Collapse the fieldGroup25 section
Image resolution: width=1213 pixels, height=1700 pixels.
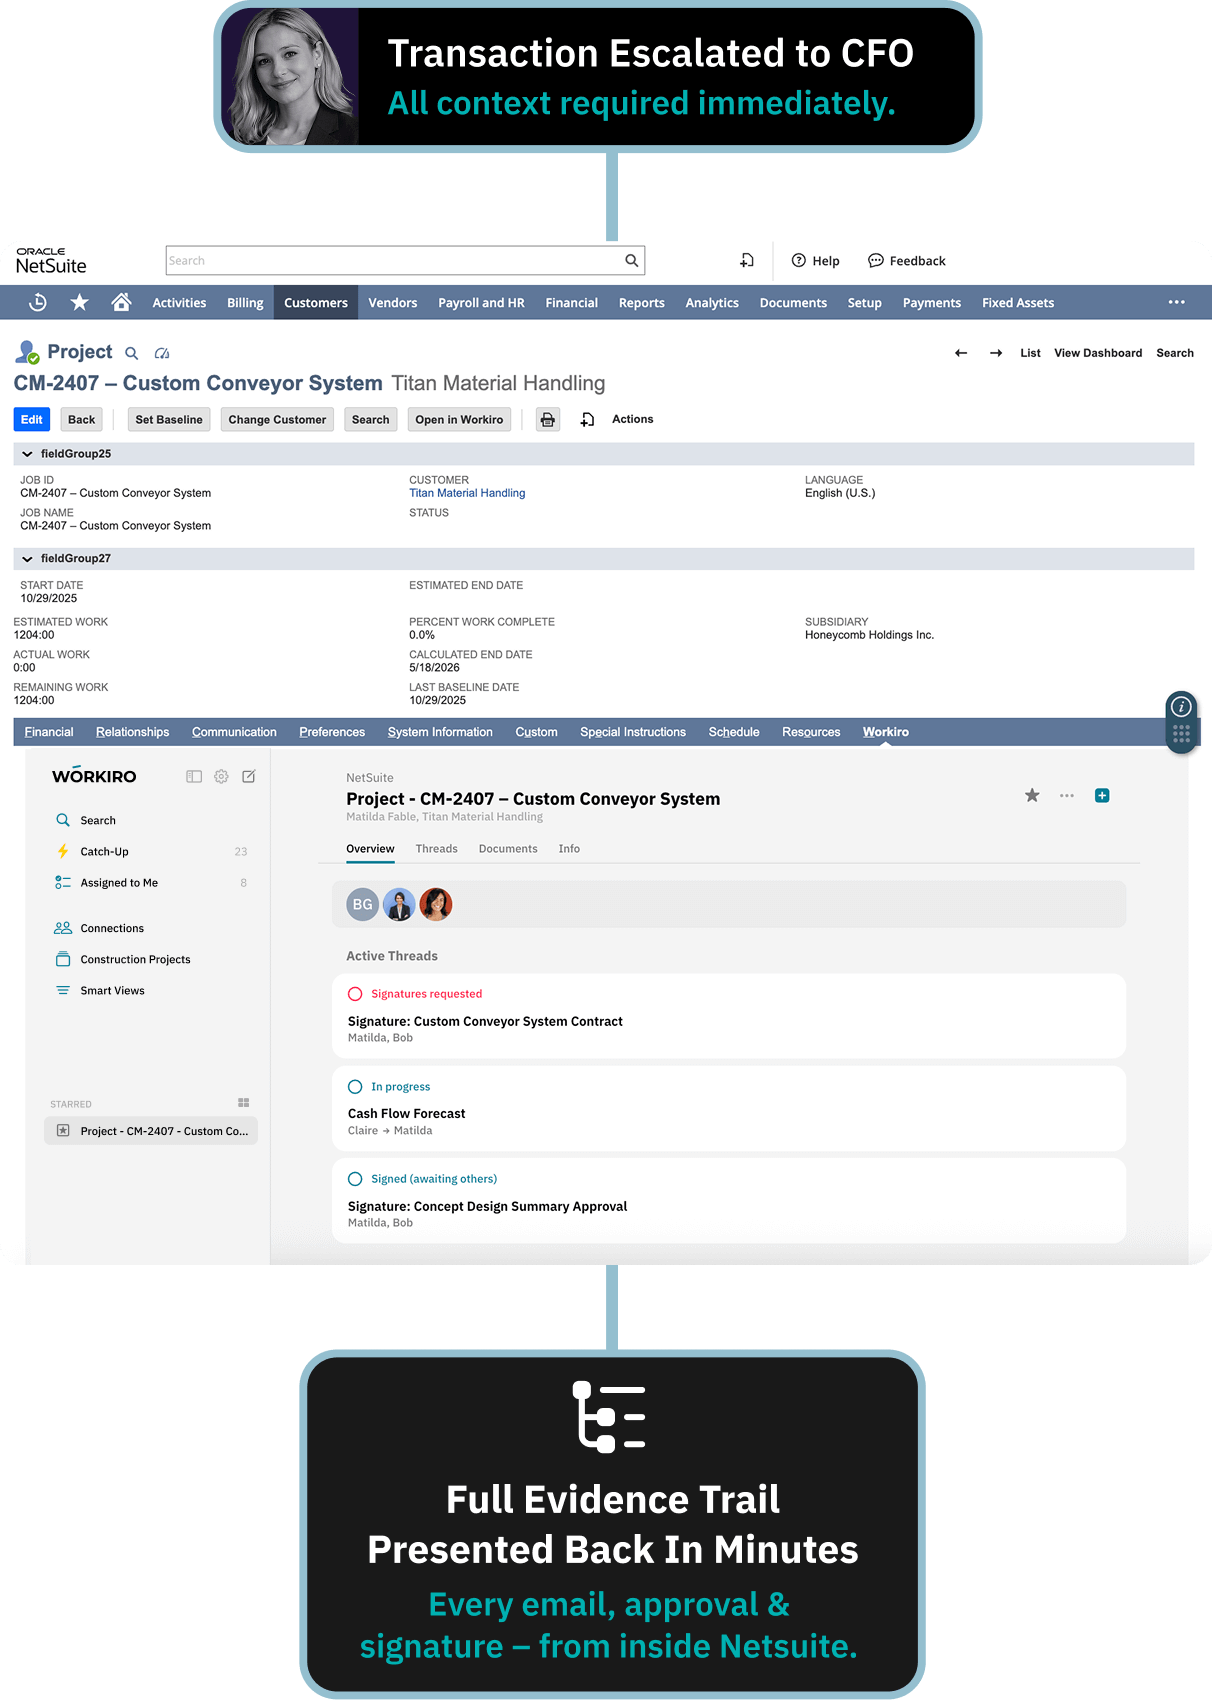click(x=27, y=454)
